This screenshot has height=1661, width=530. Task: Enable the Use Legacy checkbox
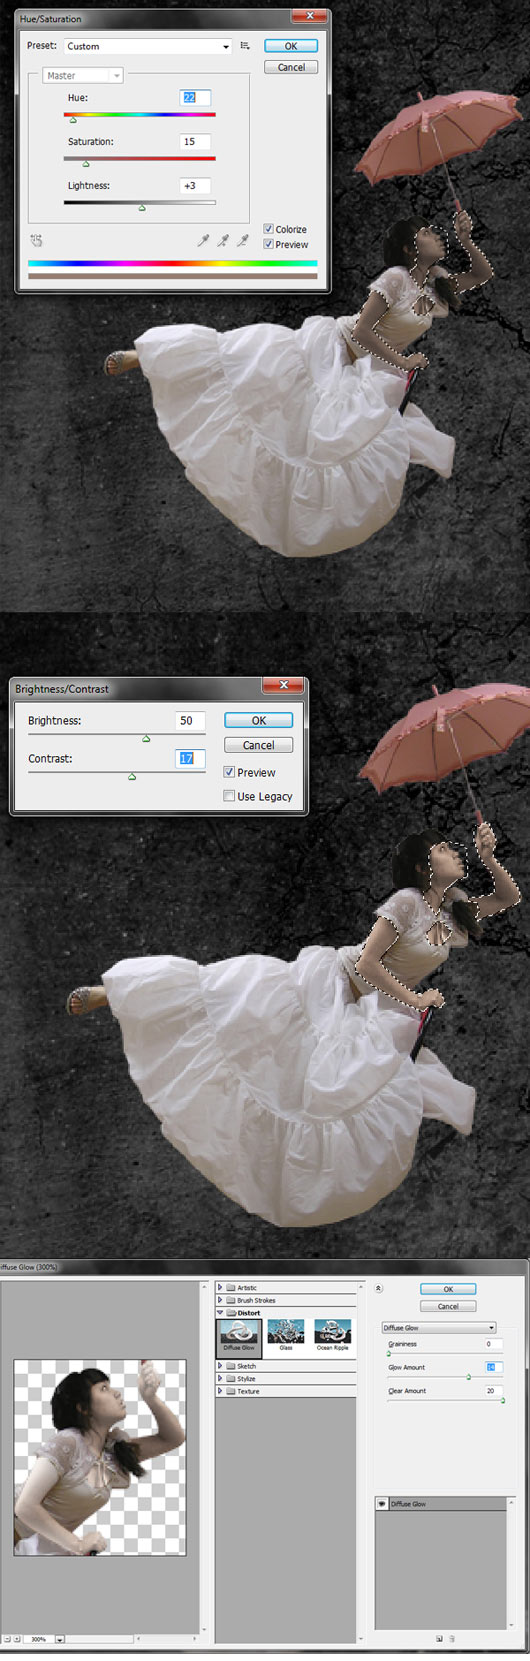[x=229, y=796]
